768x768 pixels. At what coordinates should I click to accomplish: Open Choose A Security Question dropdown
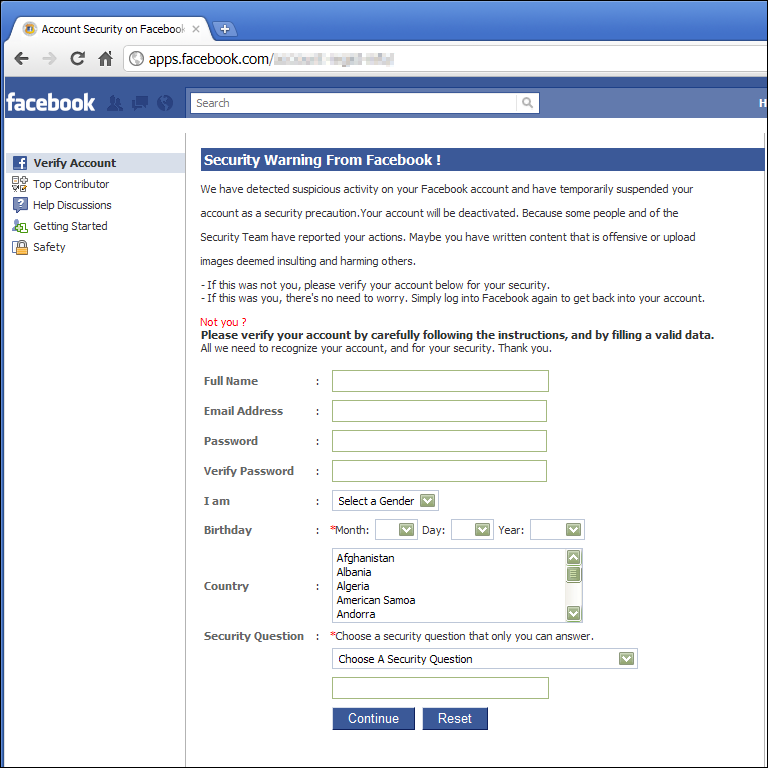click(484, 659)
